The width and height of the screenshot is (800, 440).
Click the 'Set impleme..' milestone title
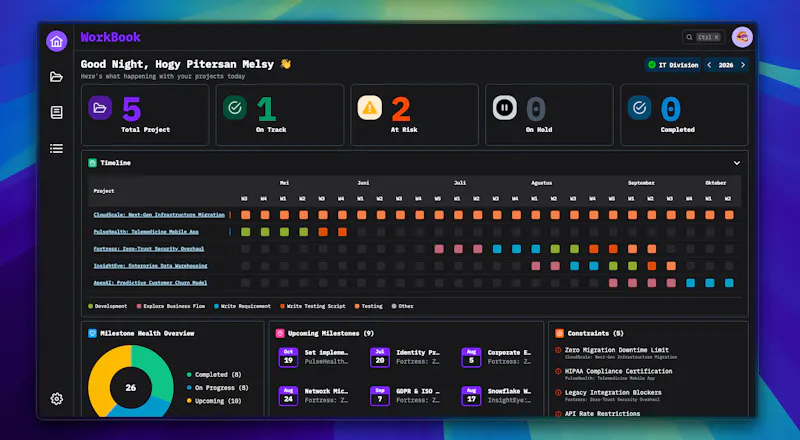click(326, 353)
